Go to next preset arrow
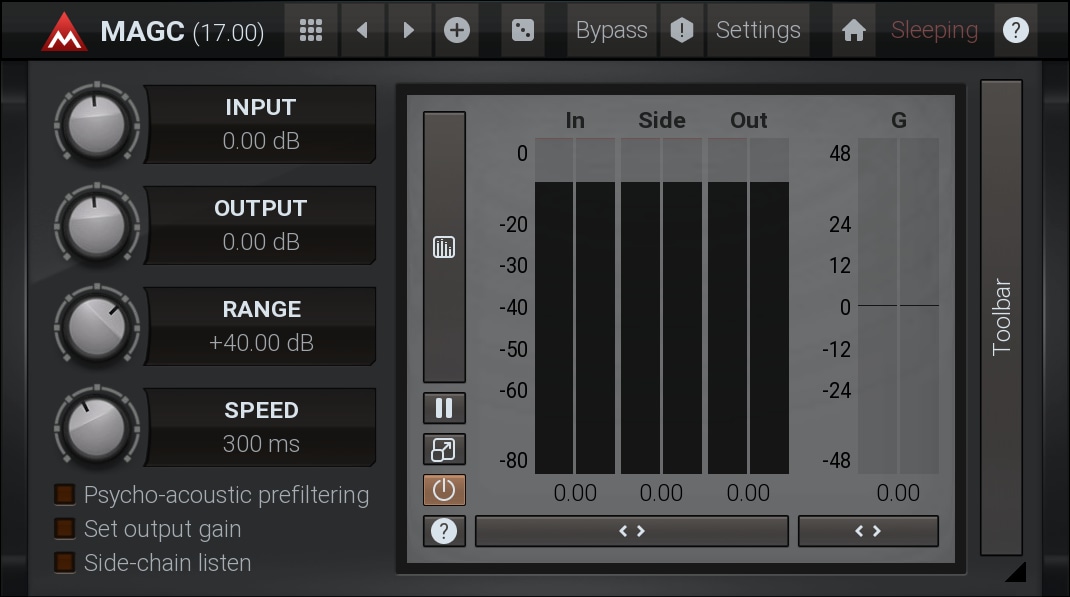Screen dimensions: 1070x597 pyautogui.click(x=408, y=30)
